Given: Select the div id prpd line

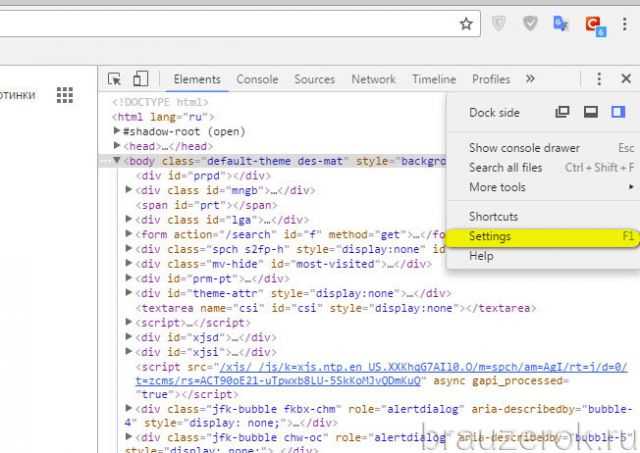Looking at the screenshot, I should (203, 176).
